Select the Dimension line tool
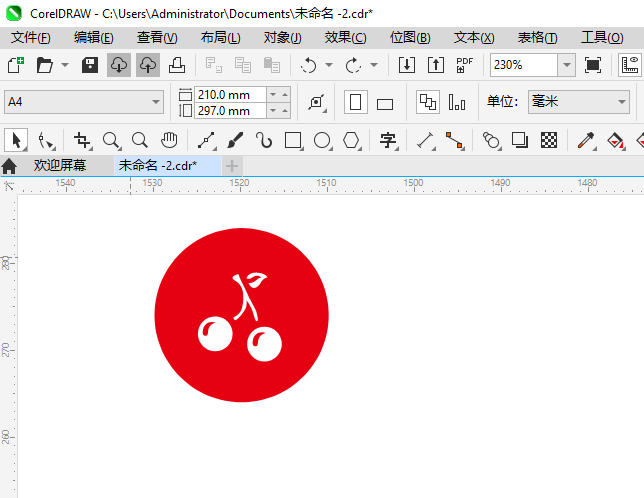 click(x=426, y=140)
